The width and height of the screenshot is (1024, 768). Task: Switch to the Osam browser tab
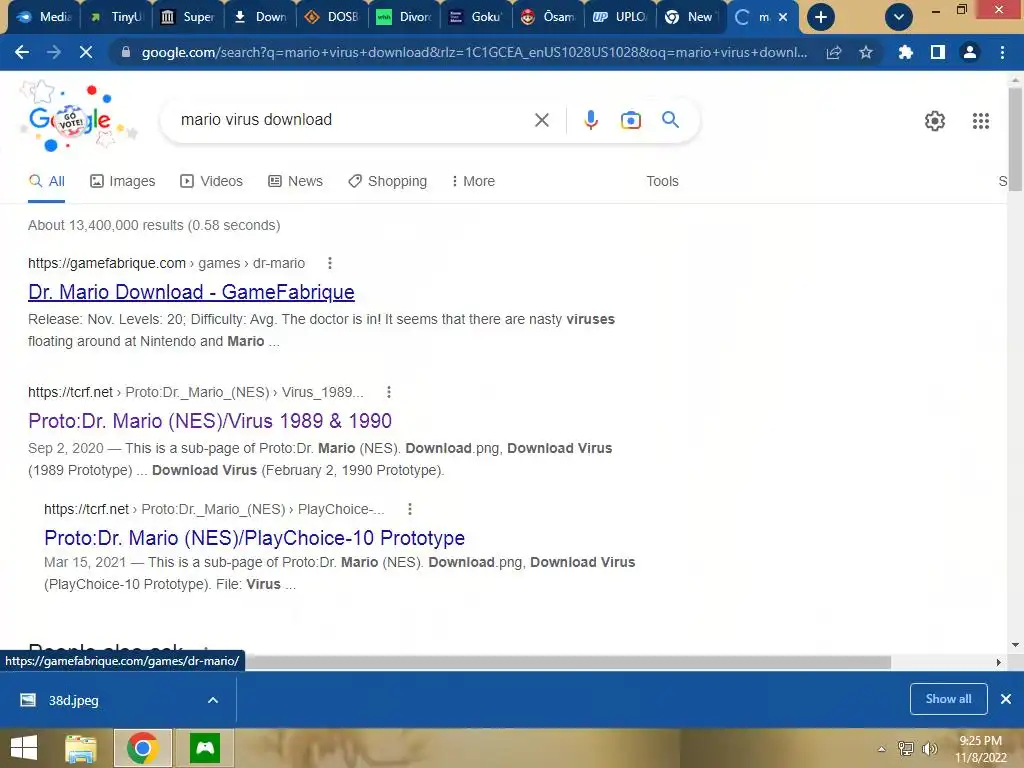[x=547, y=17]
